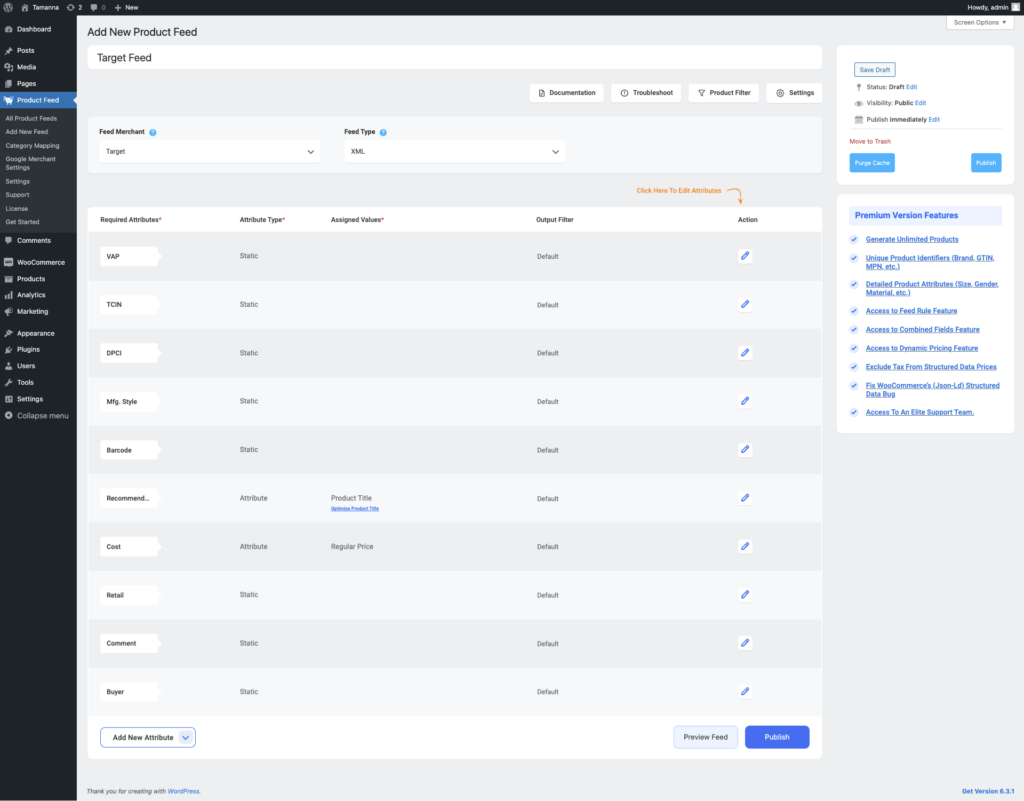Viewport: 1024px width, 801px height.
Task: Click Get Version 6.3.1 link
Action: coord(987,791)
